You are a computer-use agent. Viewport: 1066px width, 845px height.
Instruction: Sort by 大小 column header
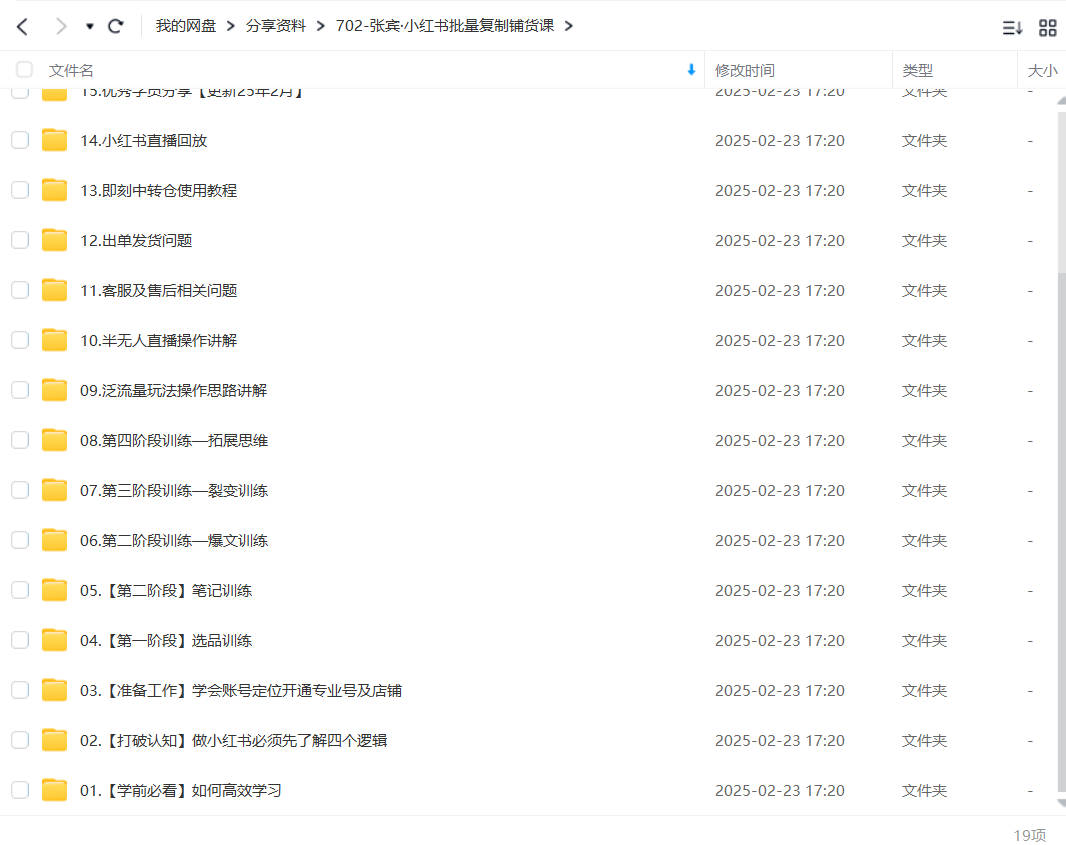(x=1042, y=70)
